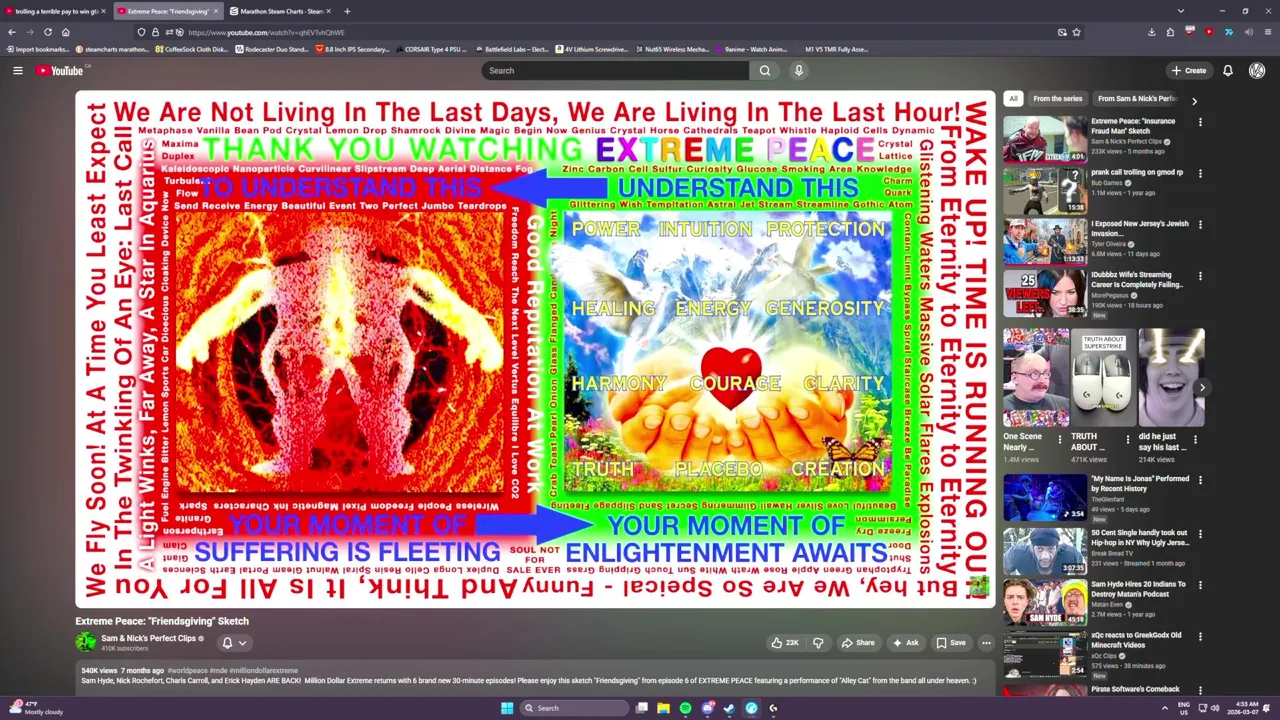Image resolution: width=1280 pixels, height=720 pixels.
Task: Select From Sam & Nick's Perfect Clips chip
Action: pos(1136,99)
